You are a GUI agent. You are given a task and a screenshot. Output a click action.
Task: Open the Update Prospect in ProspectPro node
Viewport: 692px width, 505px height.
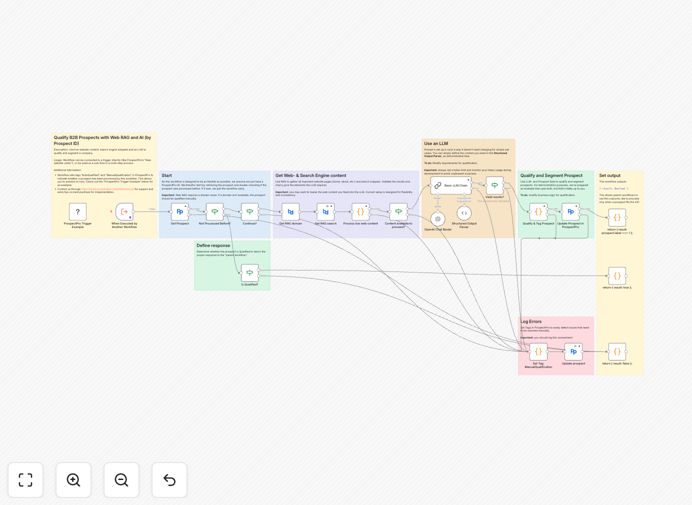[x=571, y=212]
